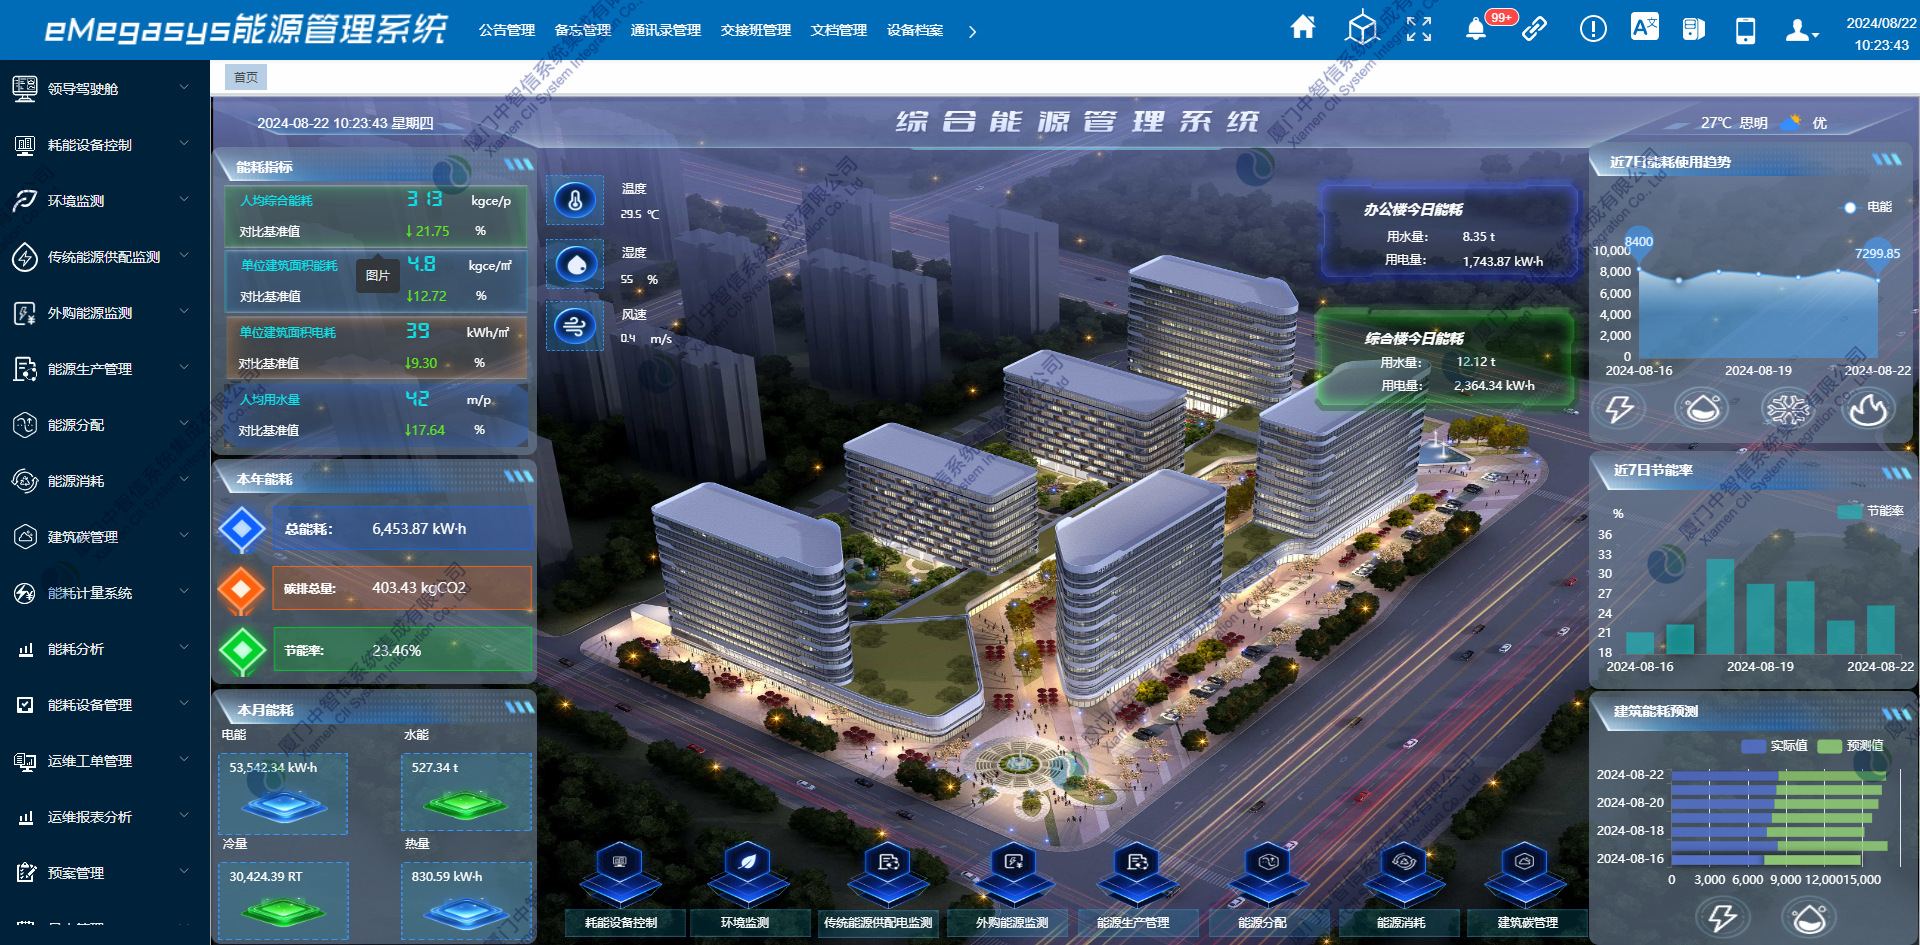Expand 能源分配 sidebar menu
The image size is (1920, 945).
coord(105,425)
